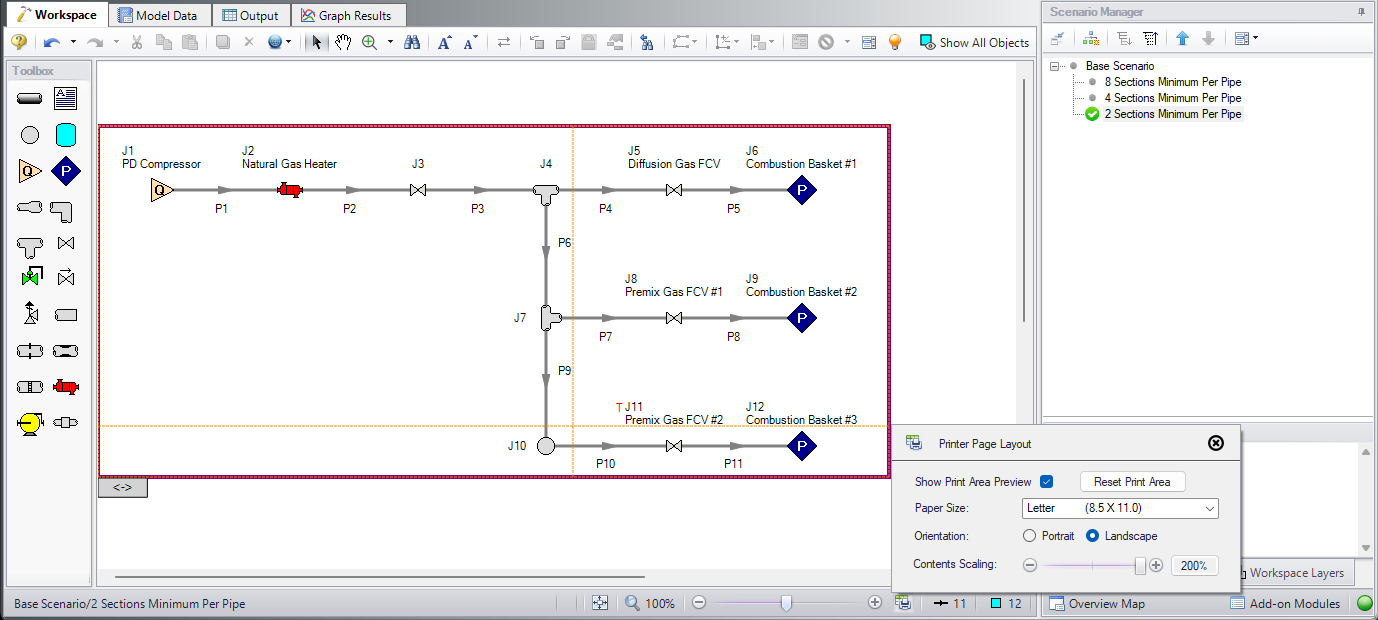The image size is (1378, 620).
Task: Click the globe toolbar icon
Action: tap(275, 42)
